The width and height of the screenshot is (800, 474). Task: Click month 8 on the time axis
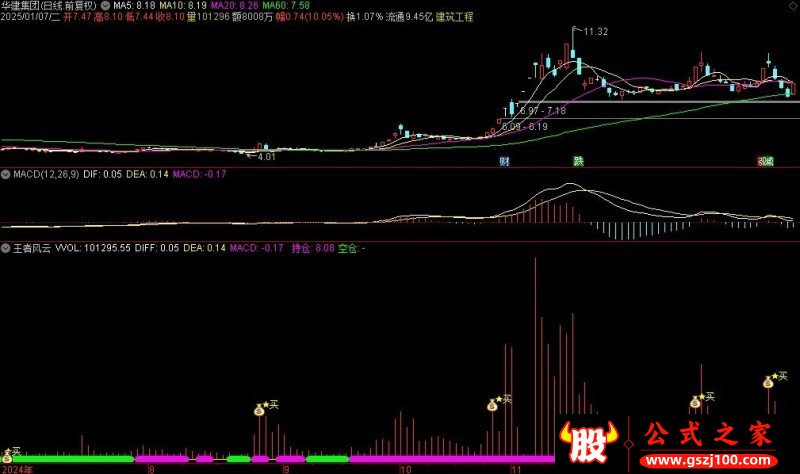(151, 469)
